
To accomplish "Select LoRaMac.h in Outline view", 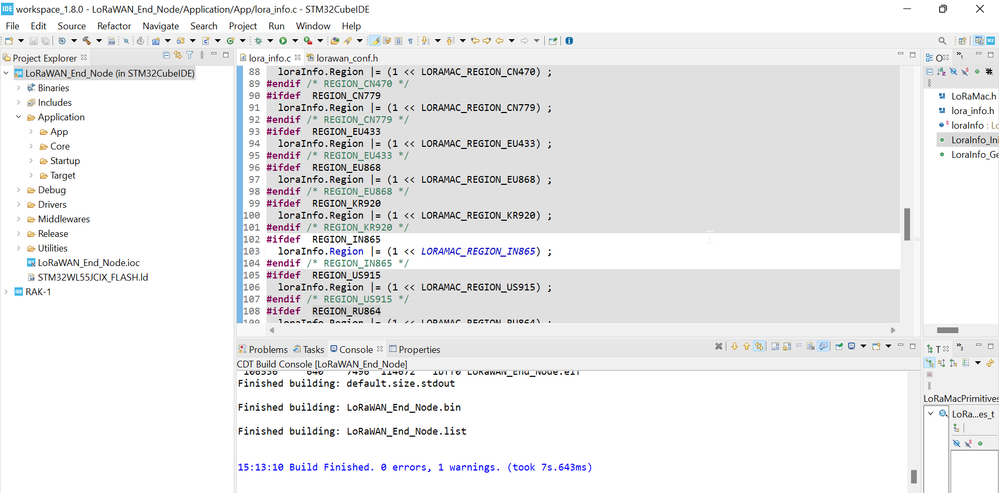I will pos(967,96).
